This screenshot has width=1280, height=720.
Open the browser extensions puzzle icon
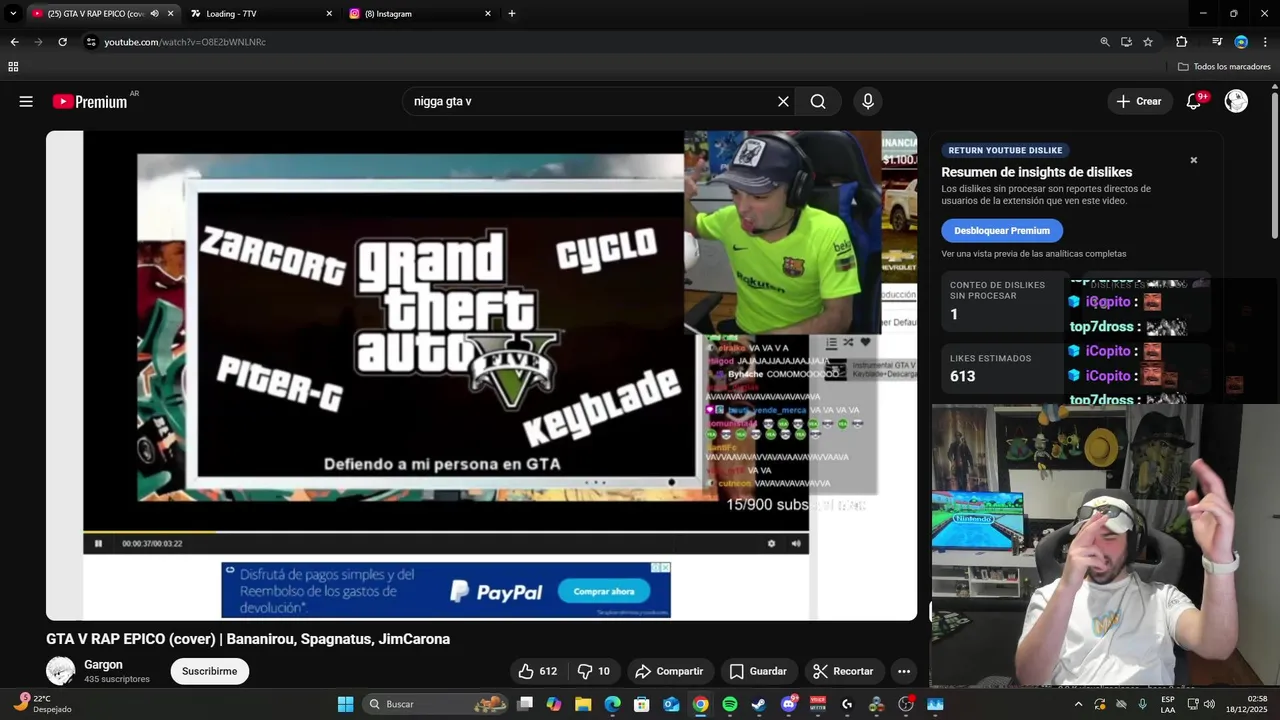[x=1182, y=42]
